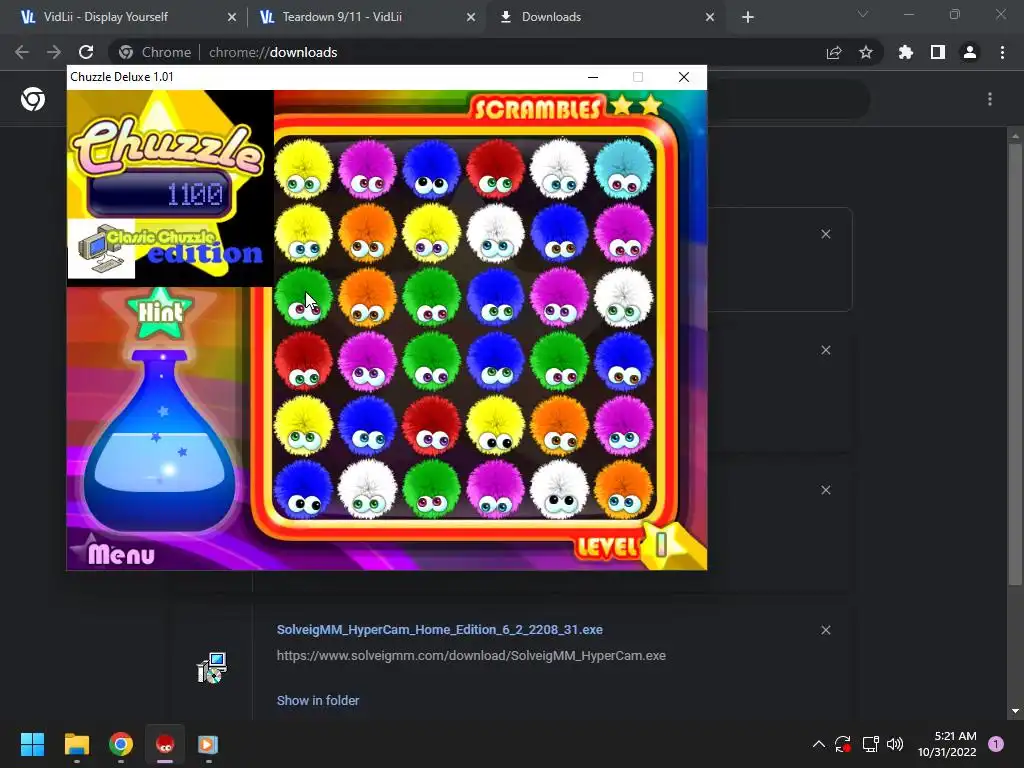This screenshot has height=768, width=1024.
Task: Open SolveigMM_HyperCam_Home_Edition exe download link
Action: pos(440,630)
